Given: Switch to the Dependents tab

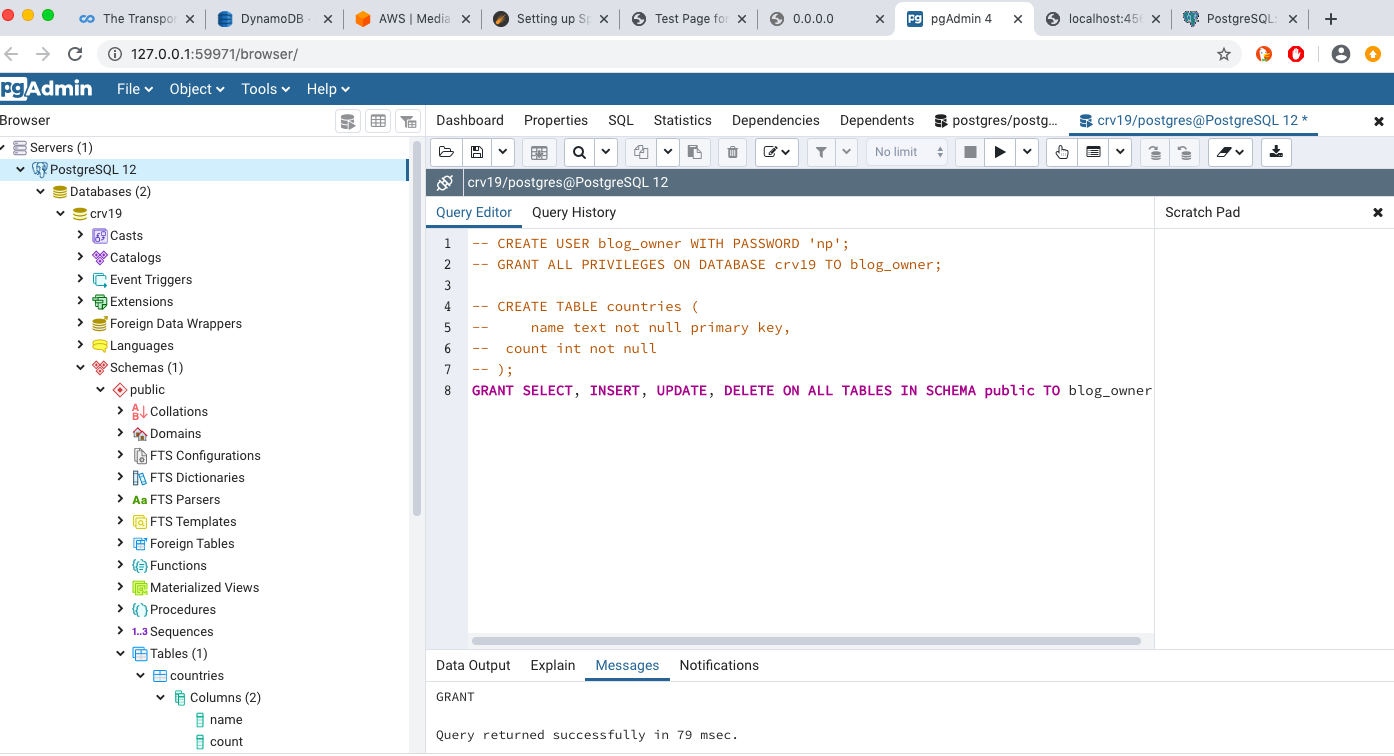Looking at the screenshot, I should [877, 120].
